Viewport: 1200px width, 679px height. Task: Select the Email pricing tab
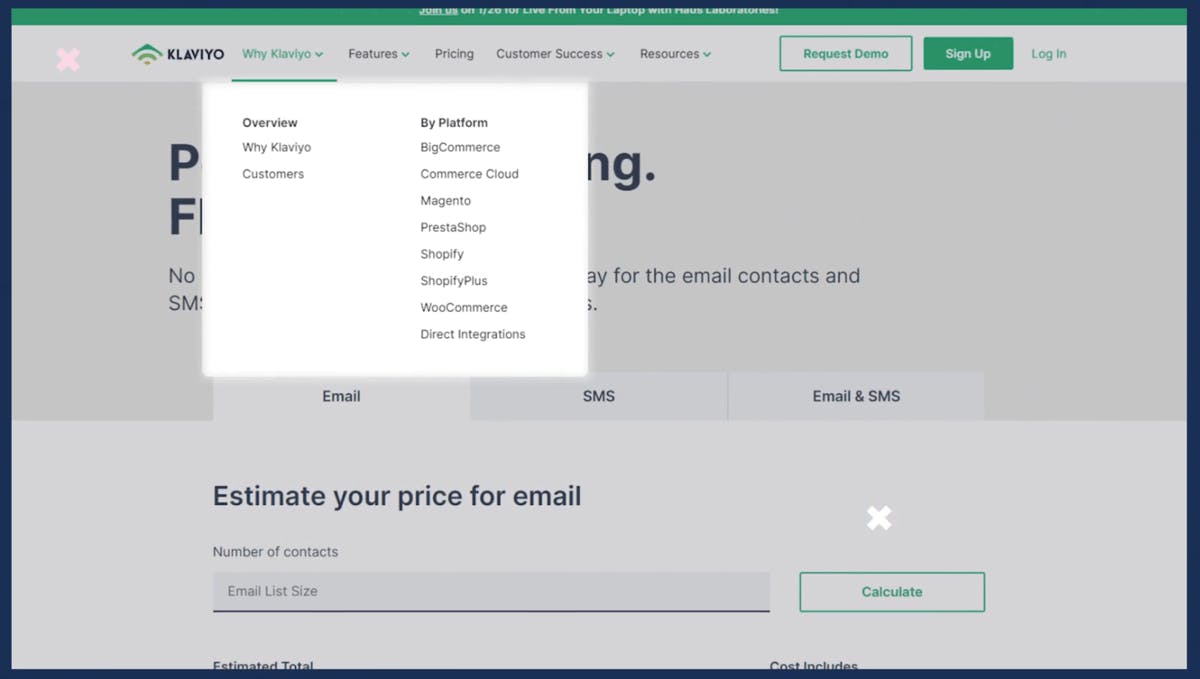click(x=341, y=396)
